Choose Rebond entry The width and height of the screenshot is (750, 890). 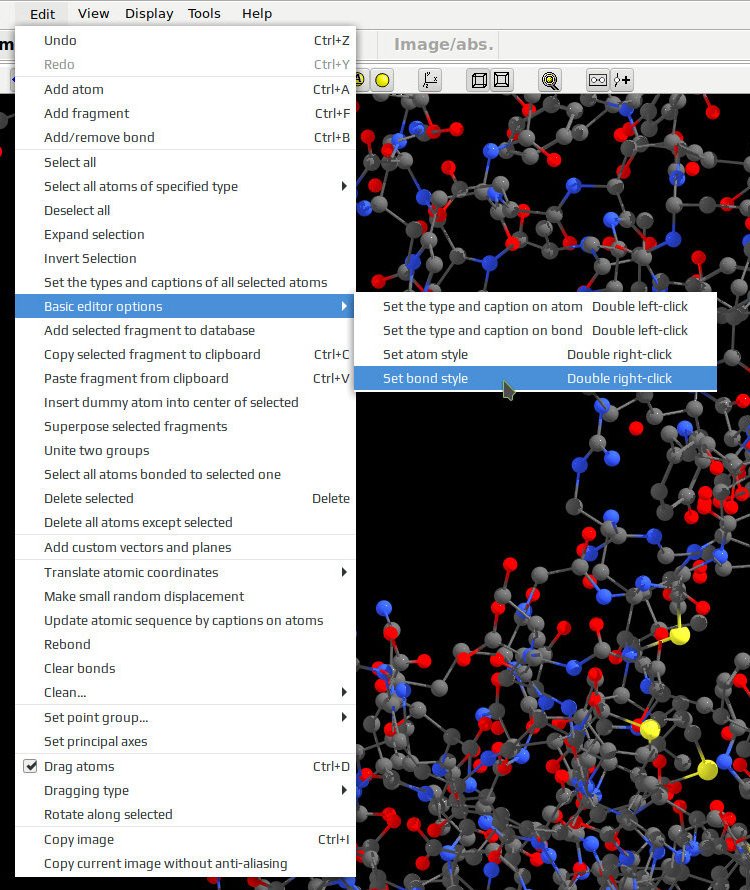coord(185,644)
